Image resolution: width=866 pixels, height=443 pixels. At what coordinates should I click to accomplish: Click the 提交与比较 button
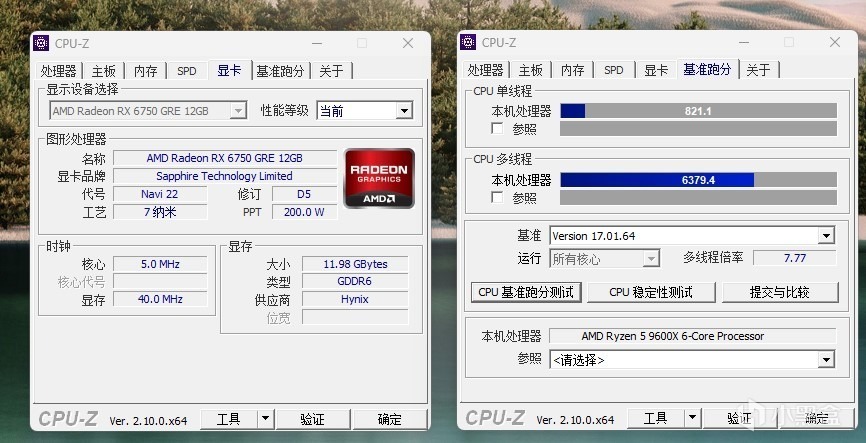[780, 292]
